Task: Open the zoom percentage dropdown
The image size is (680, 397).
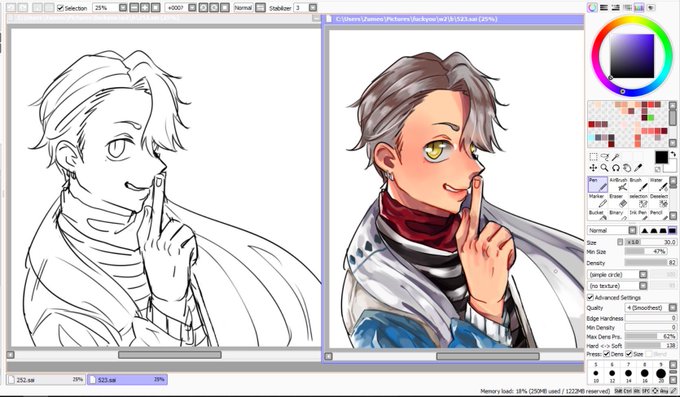Action: [123, 8]
